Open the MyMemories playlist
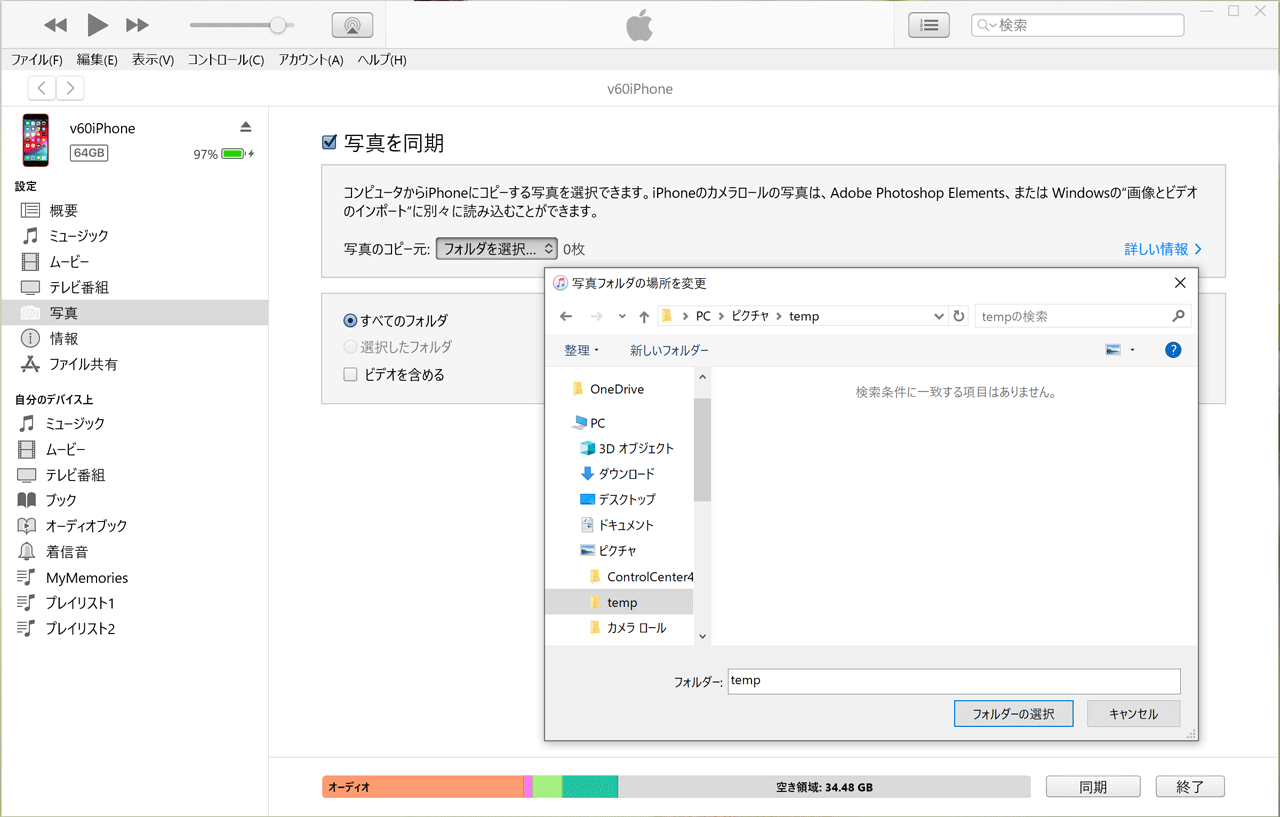This screenshot has width=1280, height=817. point(134,578)
